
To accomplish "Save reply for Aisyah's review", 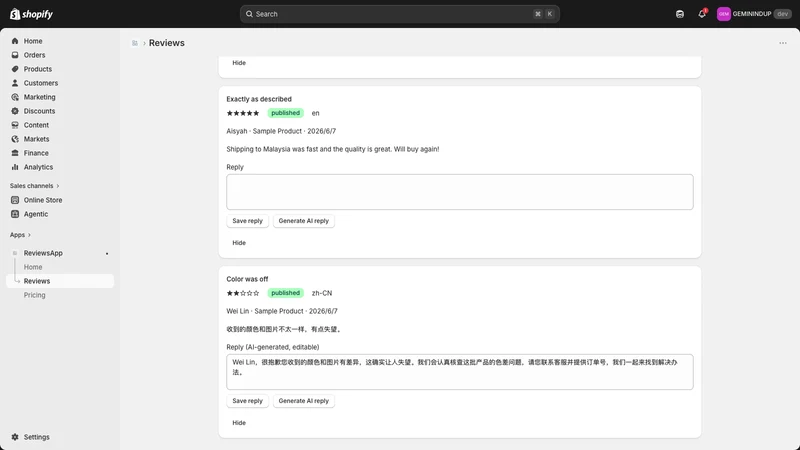I will point(247,221).
